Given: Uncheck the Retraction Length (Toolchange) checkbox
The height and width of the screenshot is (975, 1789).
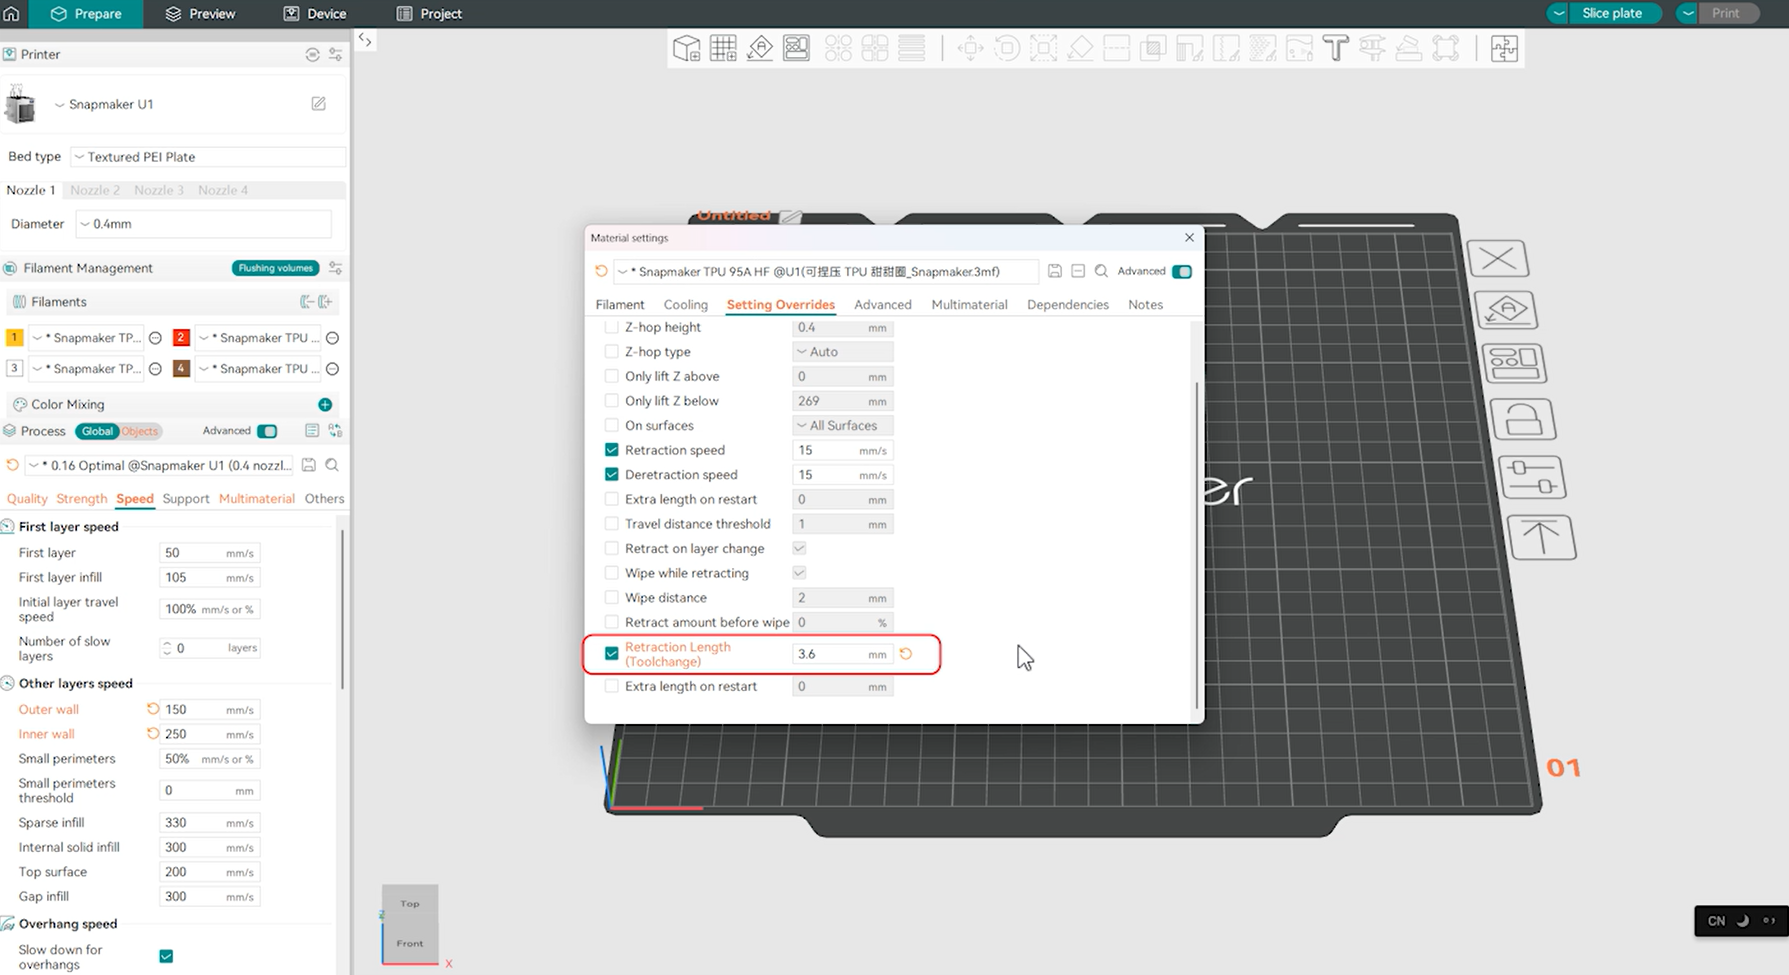Looking at the screenshot, I should pyautogui.click(x=612, y=654).
